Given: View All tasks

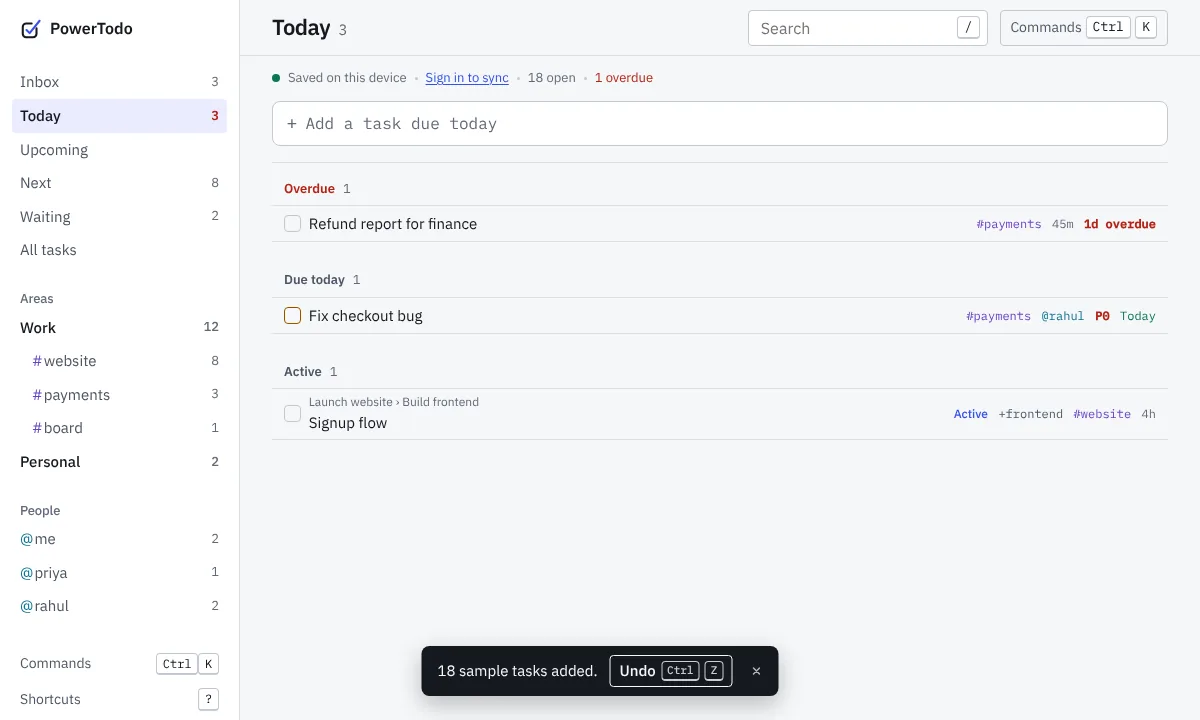Looking at the screenshot, I should [119, 250].
